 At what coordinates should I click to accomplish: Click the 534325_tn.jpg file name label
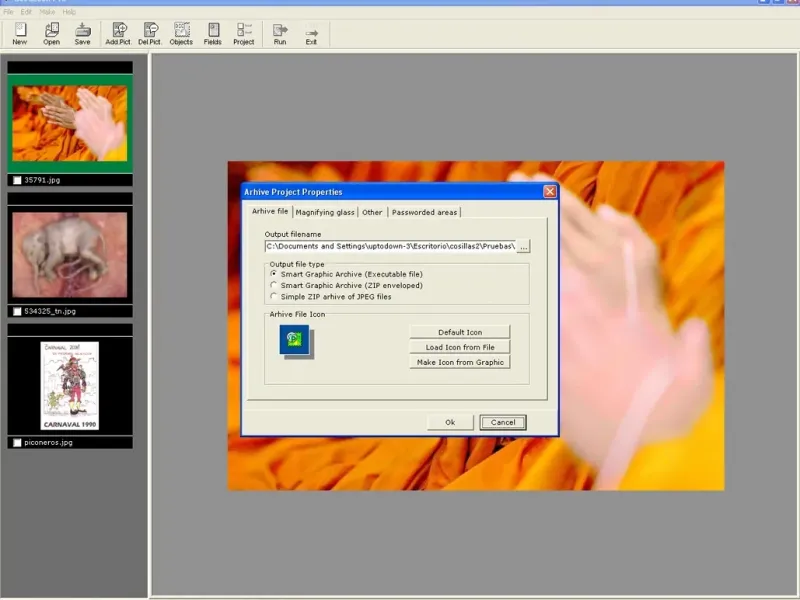[x=50, y=311]
